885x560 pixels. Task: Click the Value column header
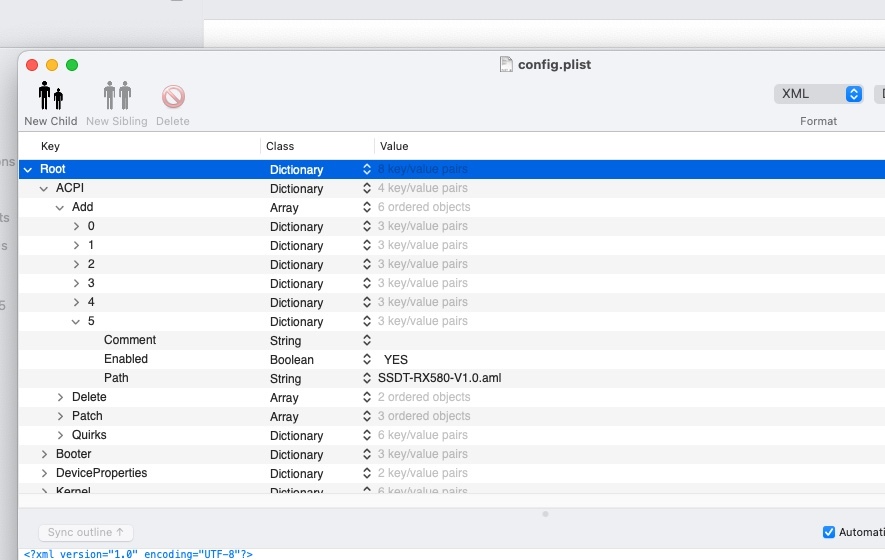pyautogui.click(x=394, y=146)
